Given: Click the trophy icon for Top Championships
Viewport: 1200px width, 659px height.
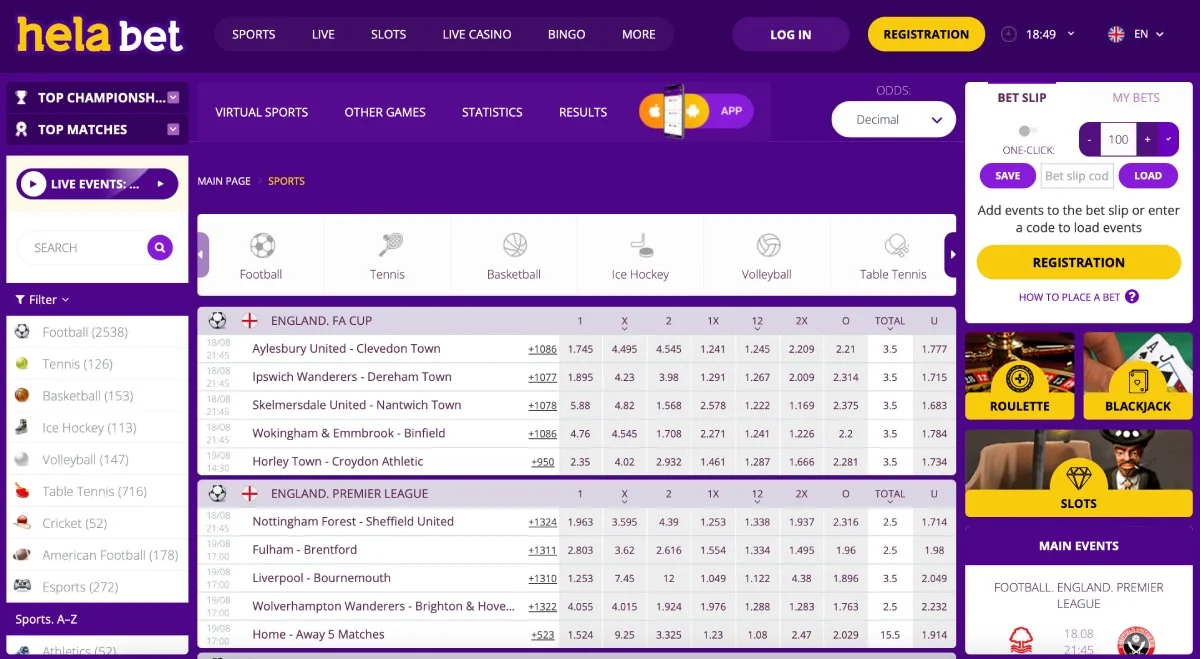Looking at the screenshot, I should 21,97.
